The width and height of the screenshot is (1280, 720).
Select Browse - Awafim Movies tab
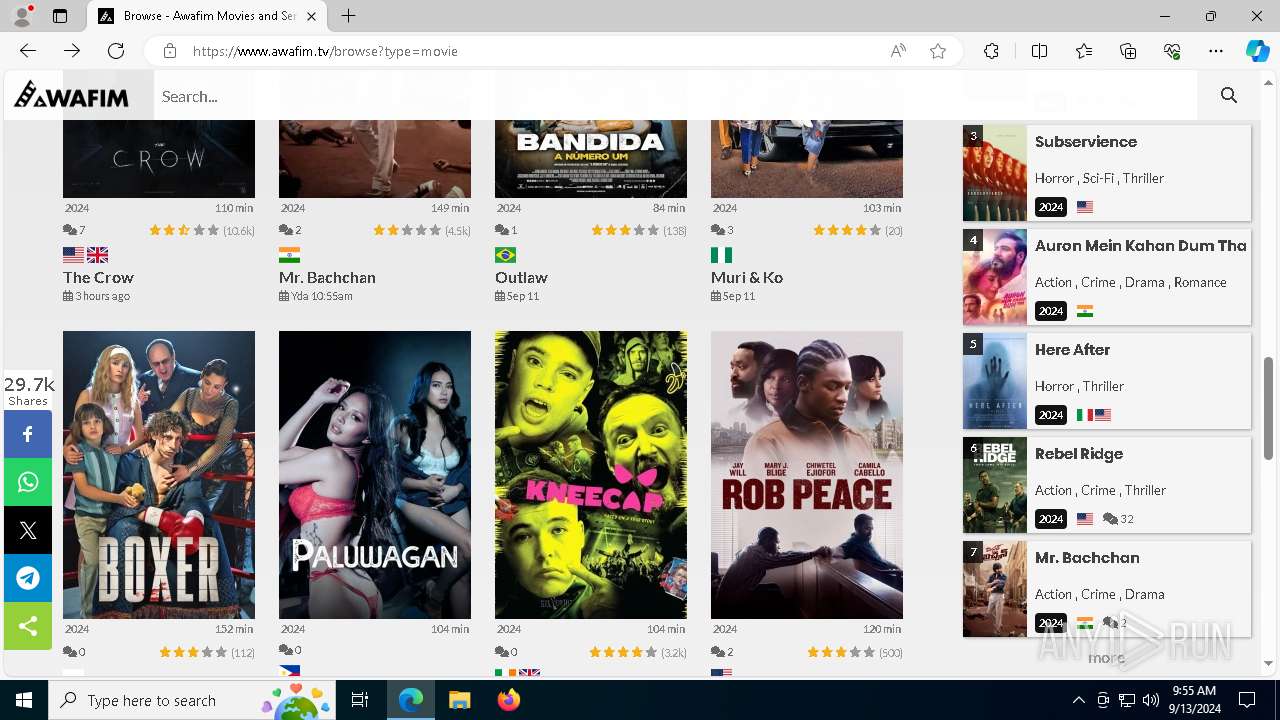click(207, 16)
